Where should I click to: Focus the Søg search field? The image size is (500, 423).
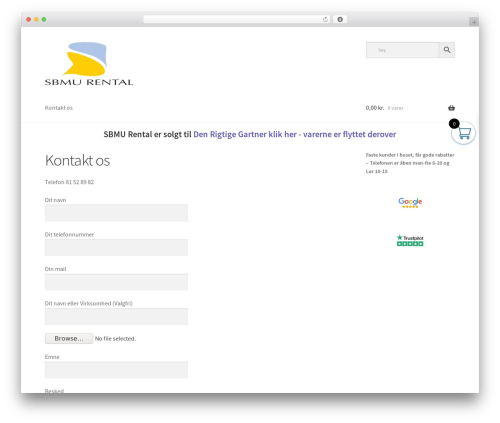tap(402, 50)
